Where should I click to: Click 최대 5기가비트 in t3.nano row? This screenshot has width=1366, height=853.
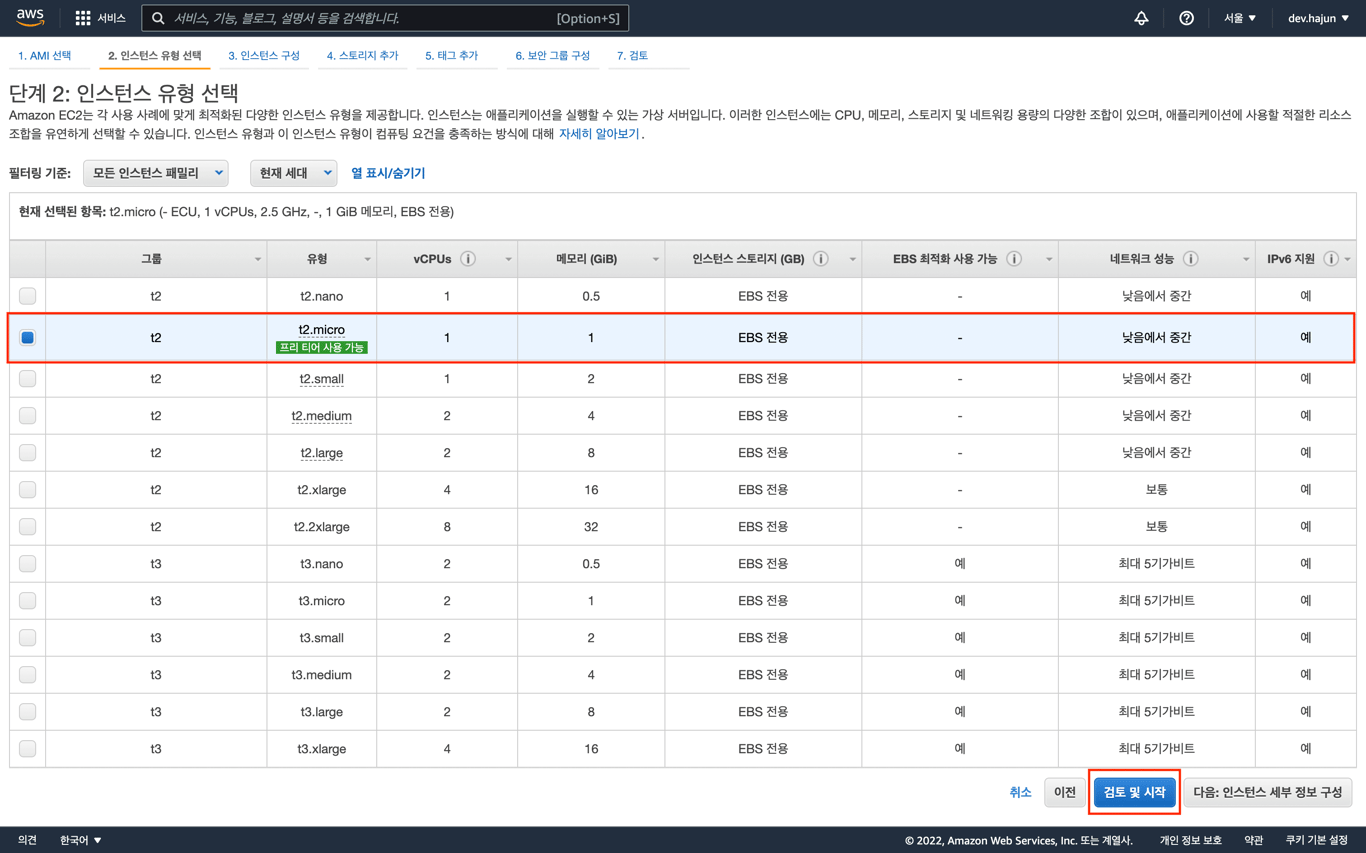pos(1156,564)
